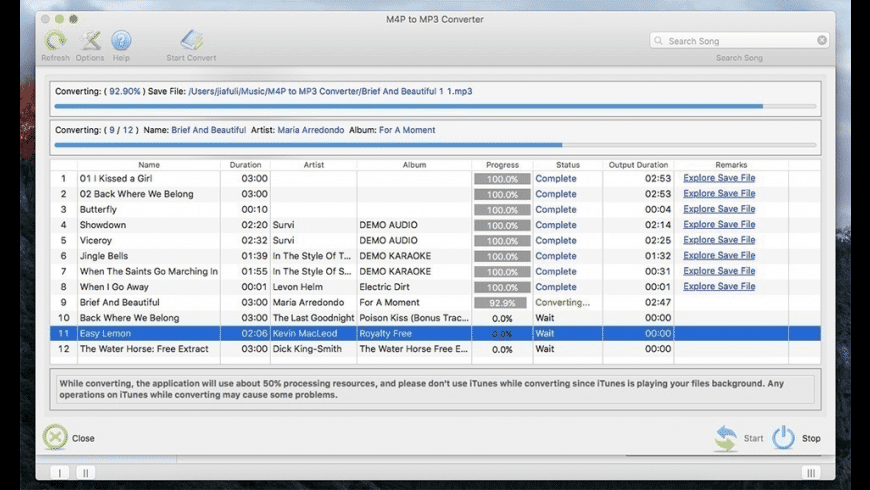The image size is (870, 490).
Task: Click artist 'Kevin MacLeod' cell
Action: pos(305,334)
